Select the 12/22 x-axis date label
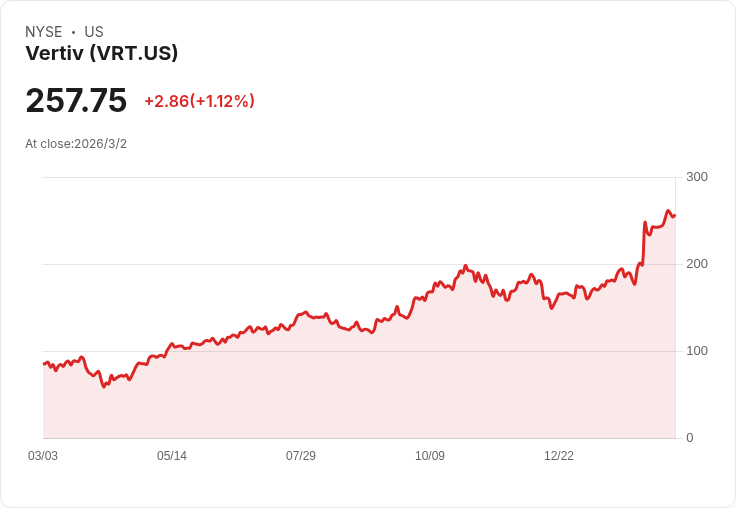Viewport: 736px width, 508px height. point(559,456)
